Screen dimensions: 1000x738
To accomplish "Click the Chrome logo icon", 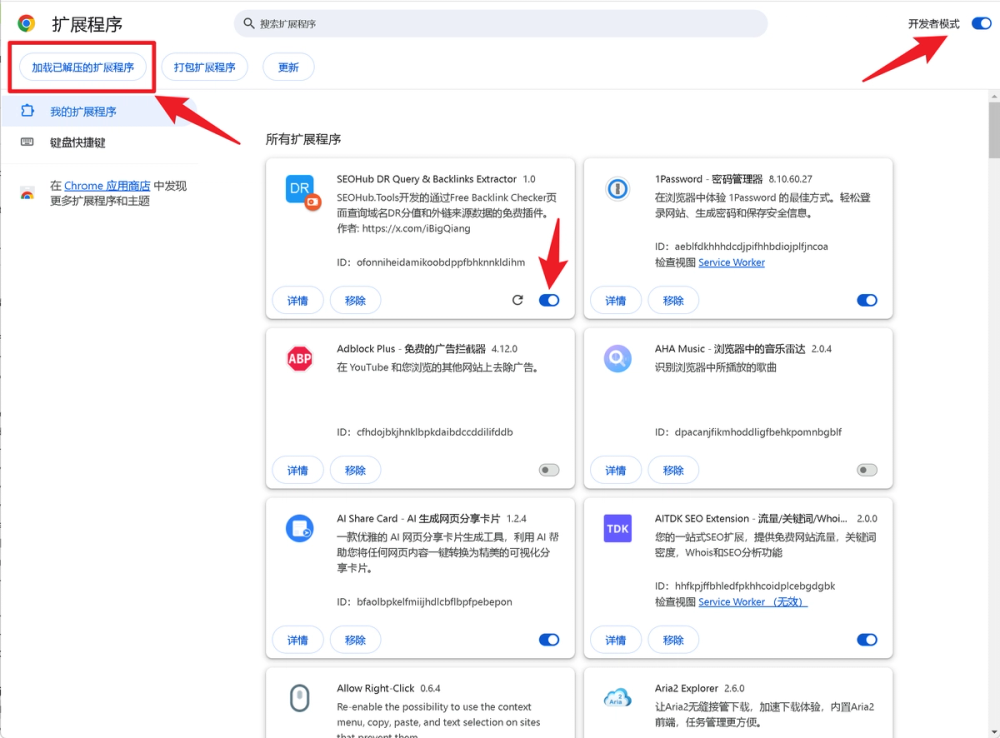I will (x=26, y=24).
